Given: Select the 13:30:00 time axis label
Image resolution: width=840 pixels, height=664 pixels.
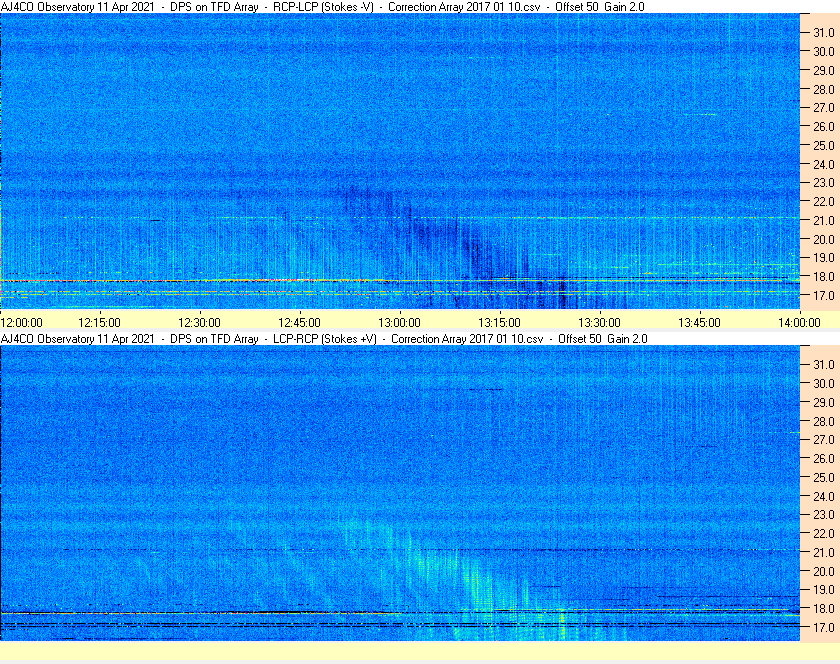Looking at the screenshot, I should pyautogui.click(x=599, y=323).
